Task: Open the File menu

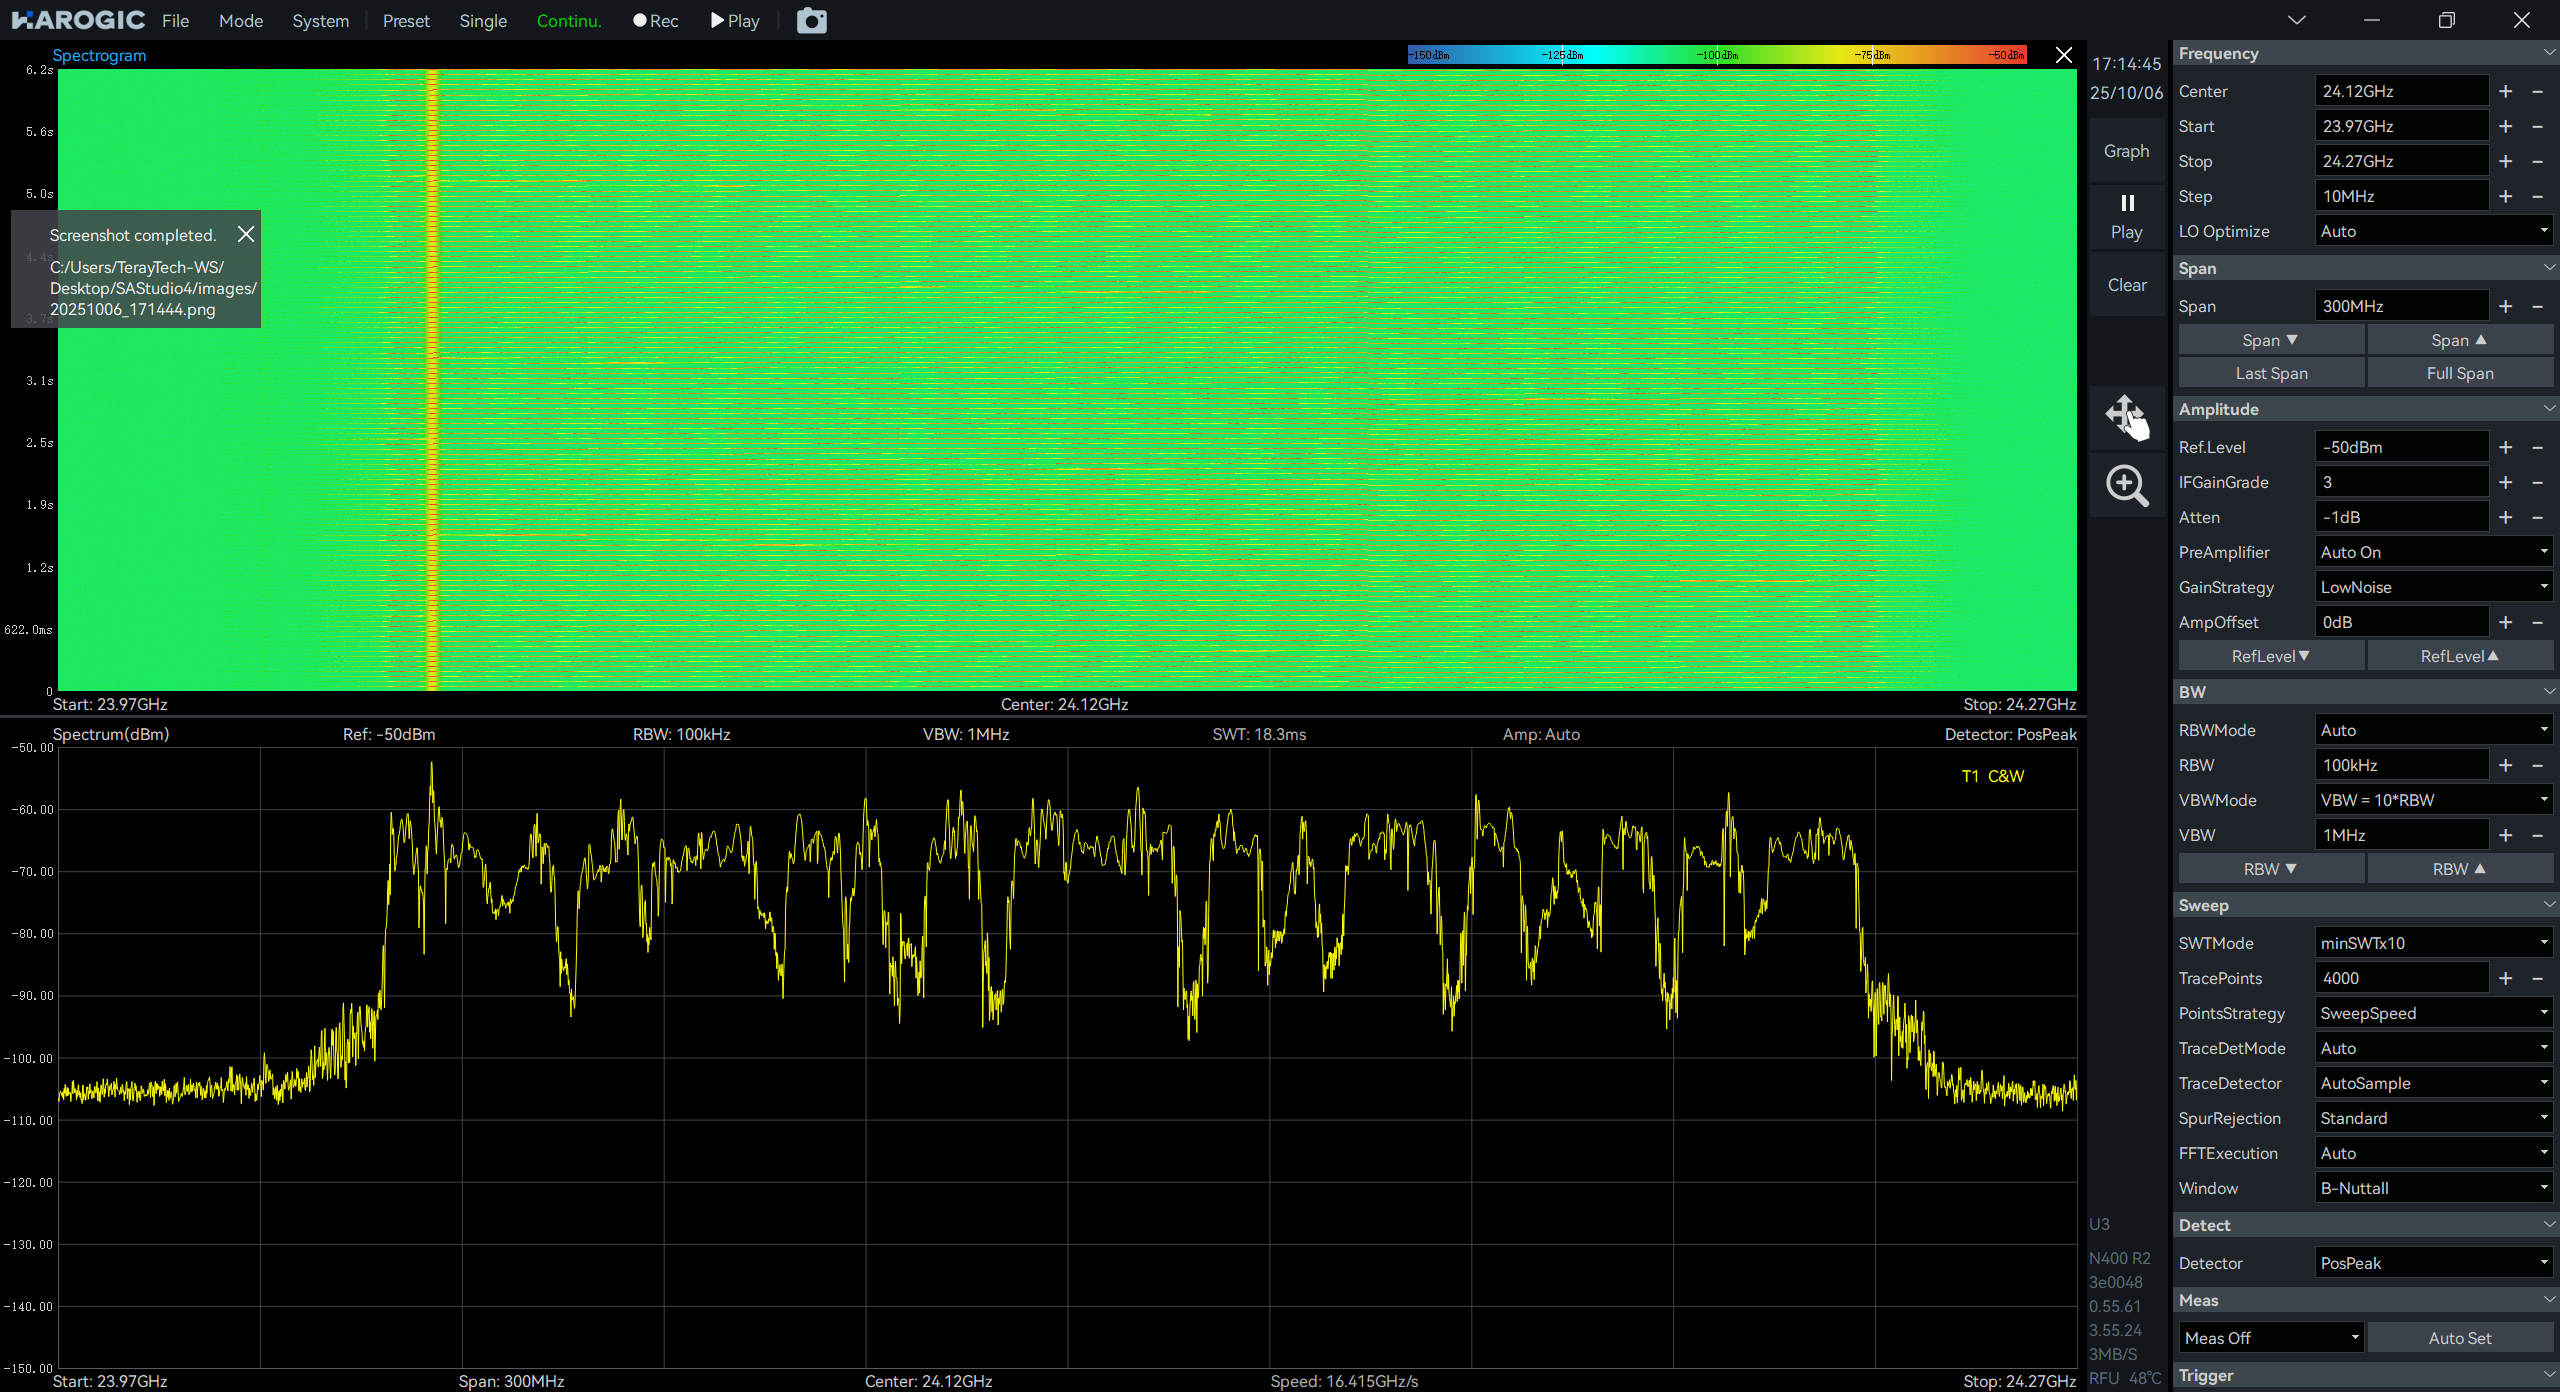Action: tap(175, 21)
